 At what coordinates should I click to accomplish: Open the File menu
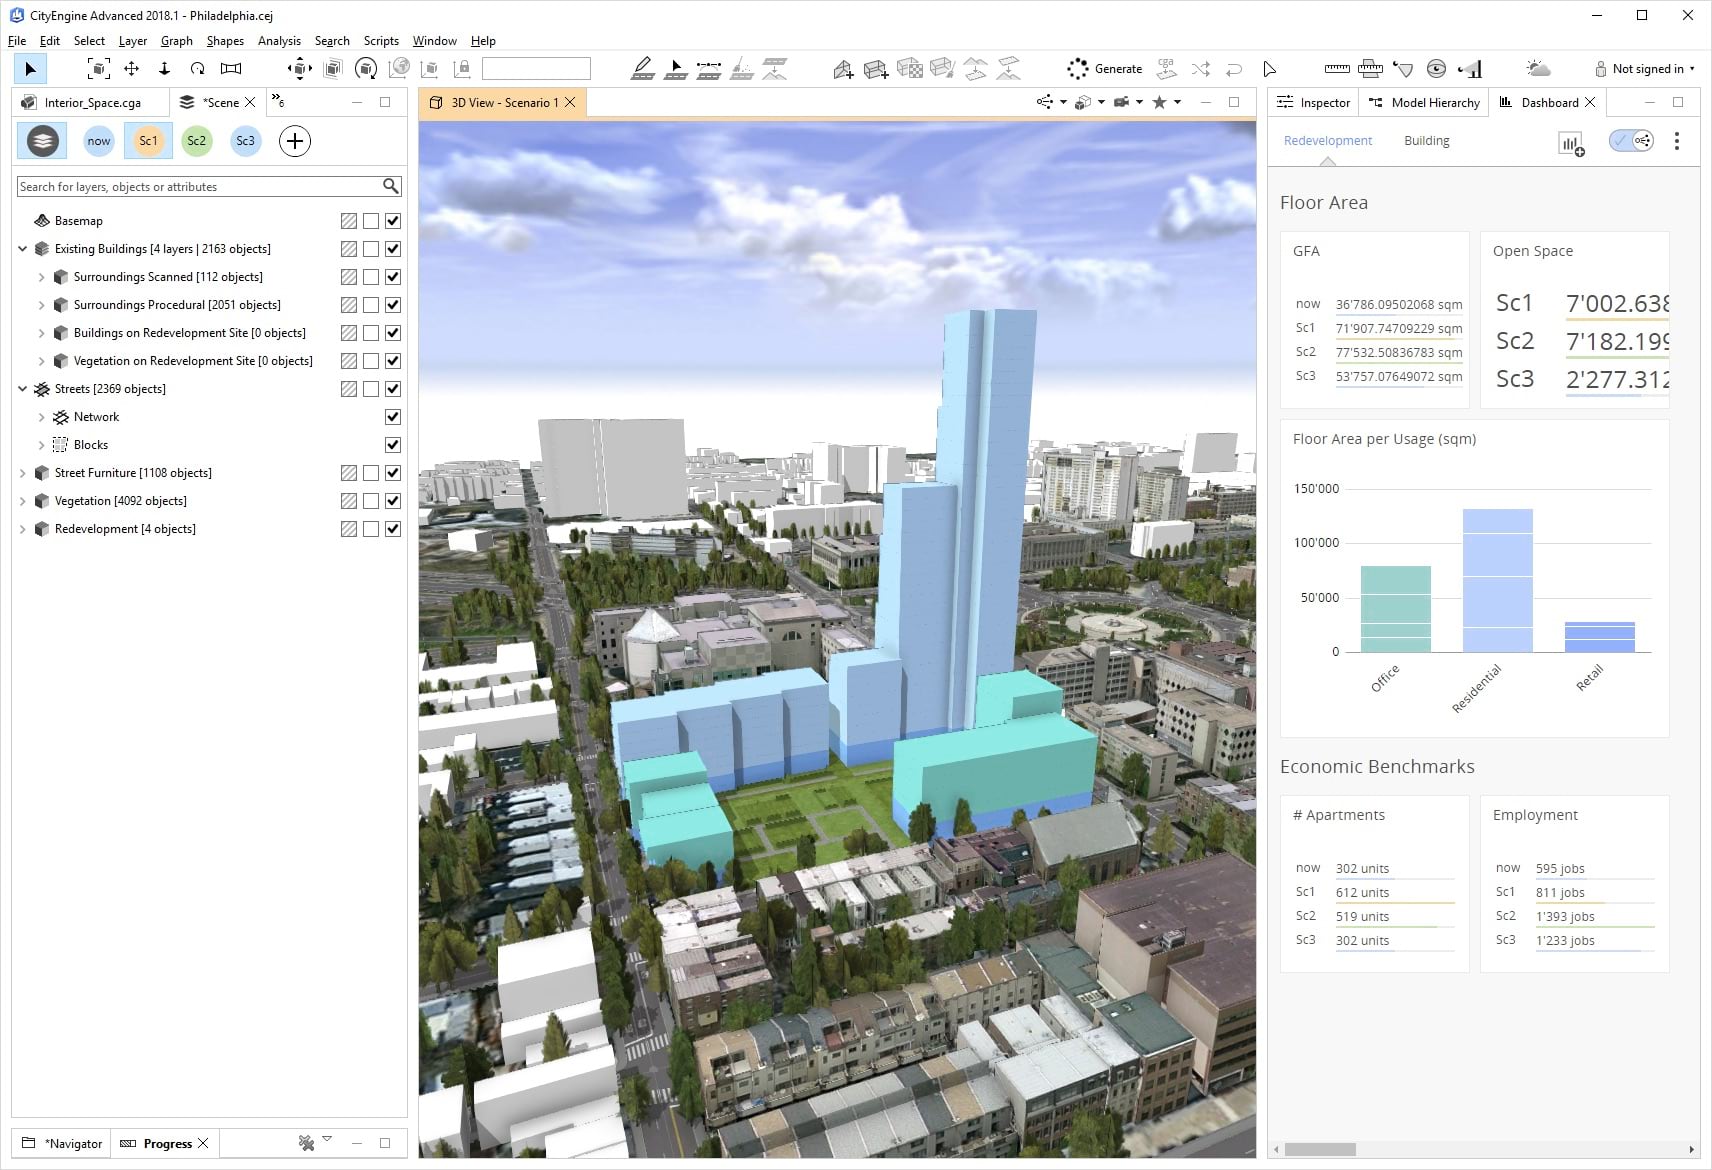17,41
